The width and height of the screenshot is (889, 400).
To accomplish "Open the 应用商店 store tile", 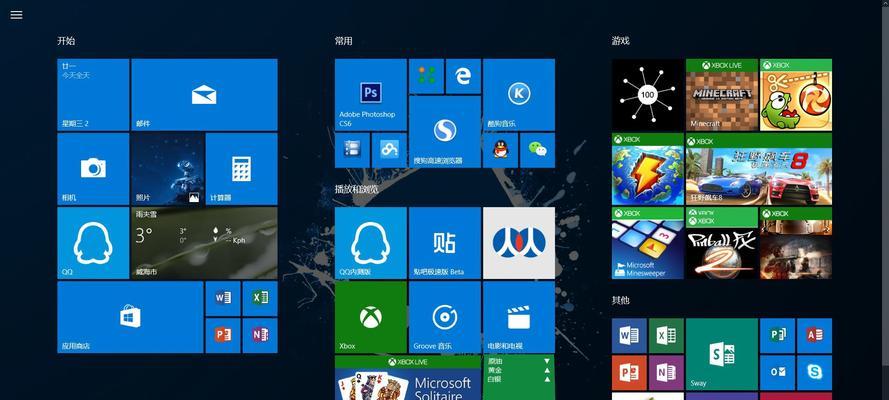I will click(x=130, y=317).
